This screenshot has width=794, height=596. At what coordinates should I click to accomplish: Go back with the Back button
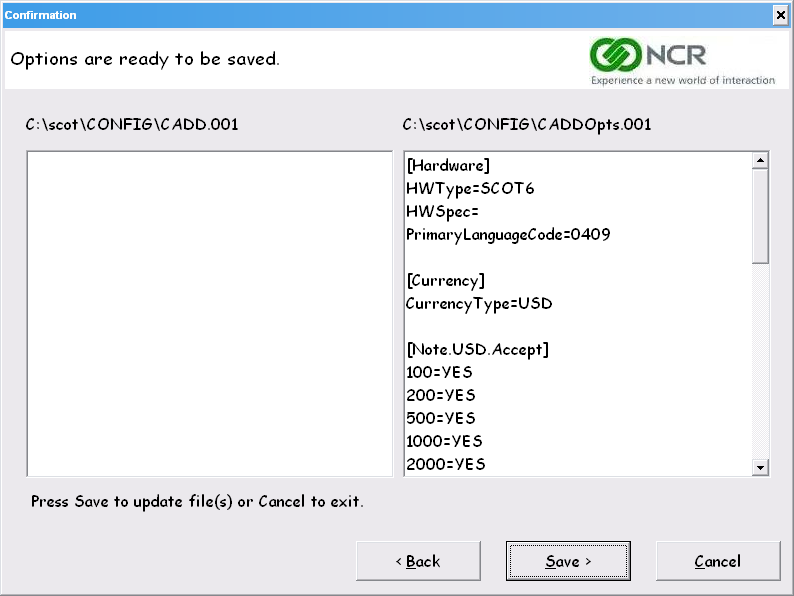418,561
